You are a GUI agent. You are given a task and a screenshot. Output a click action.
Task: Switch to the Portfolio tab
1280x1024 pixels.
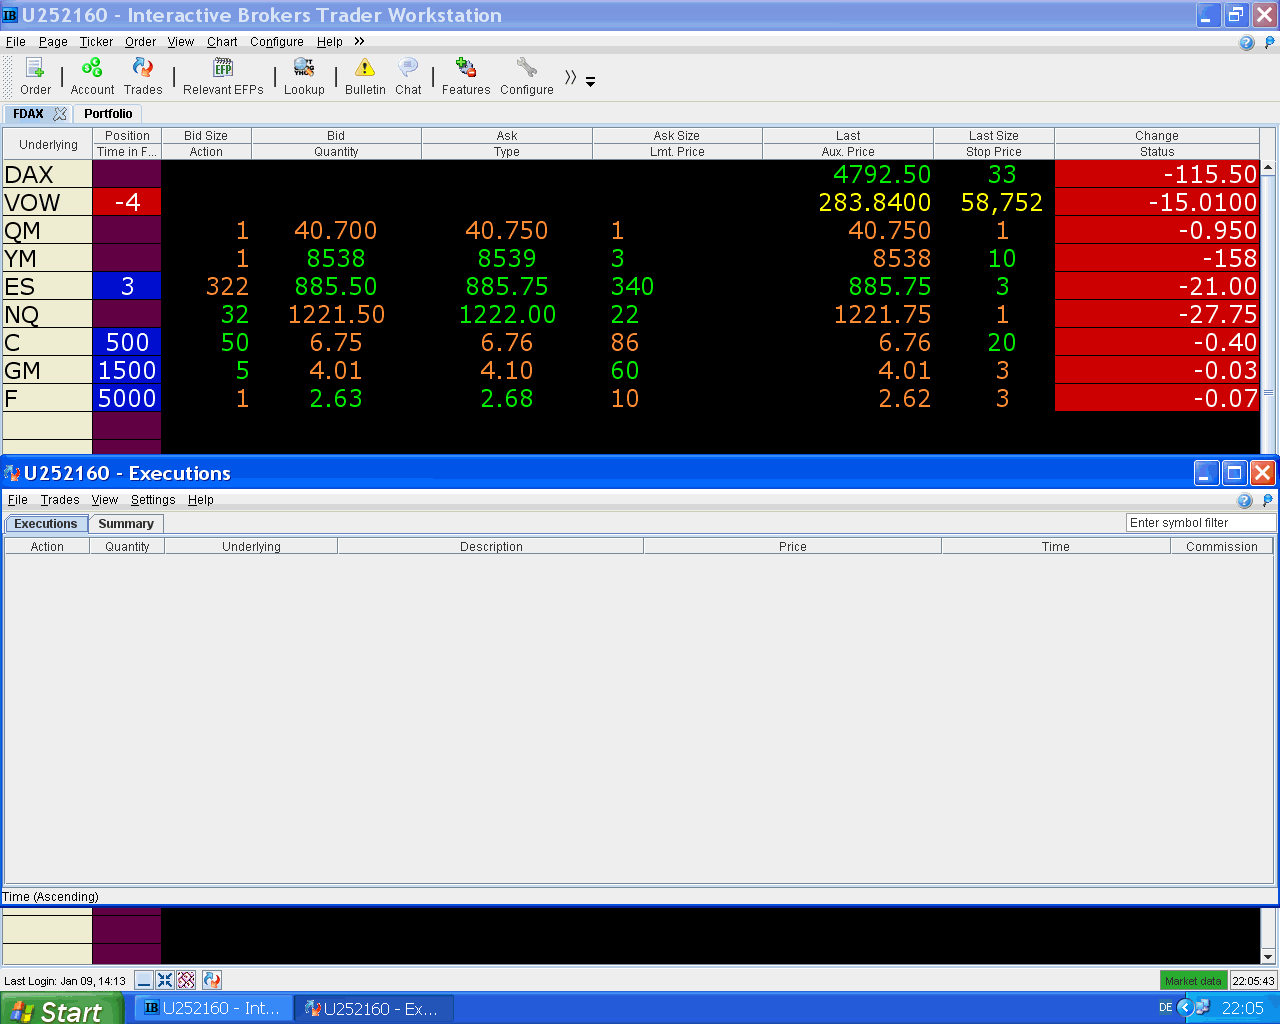coord(108,114)
